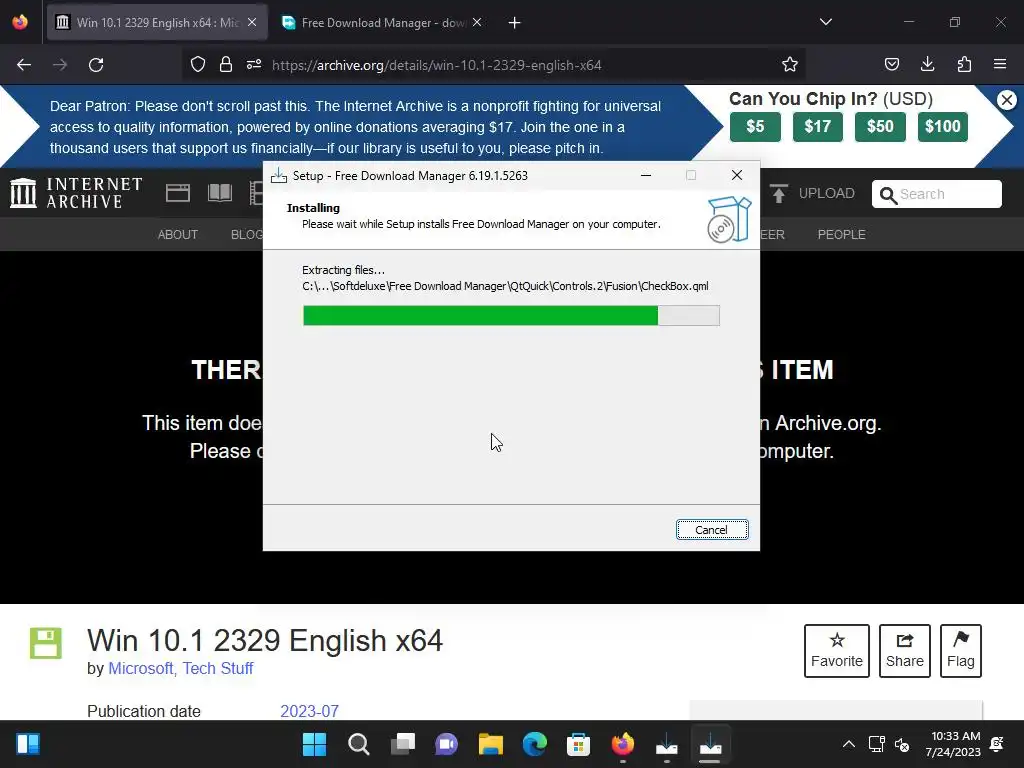Switch to the Free Download Manager tab
Screen dimensions: 1024x768
[x=382, y=23]
